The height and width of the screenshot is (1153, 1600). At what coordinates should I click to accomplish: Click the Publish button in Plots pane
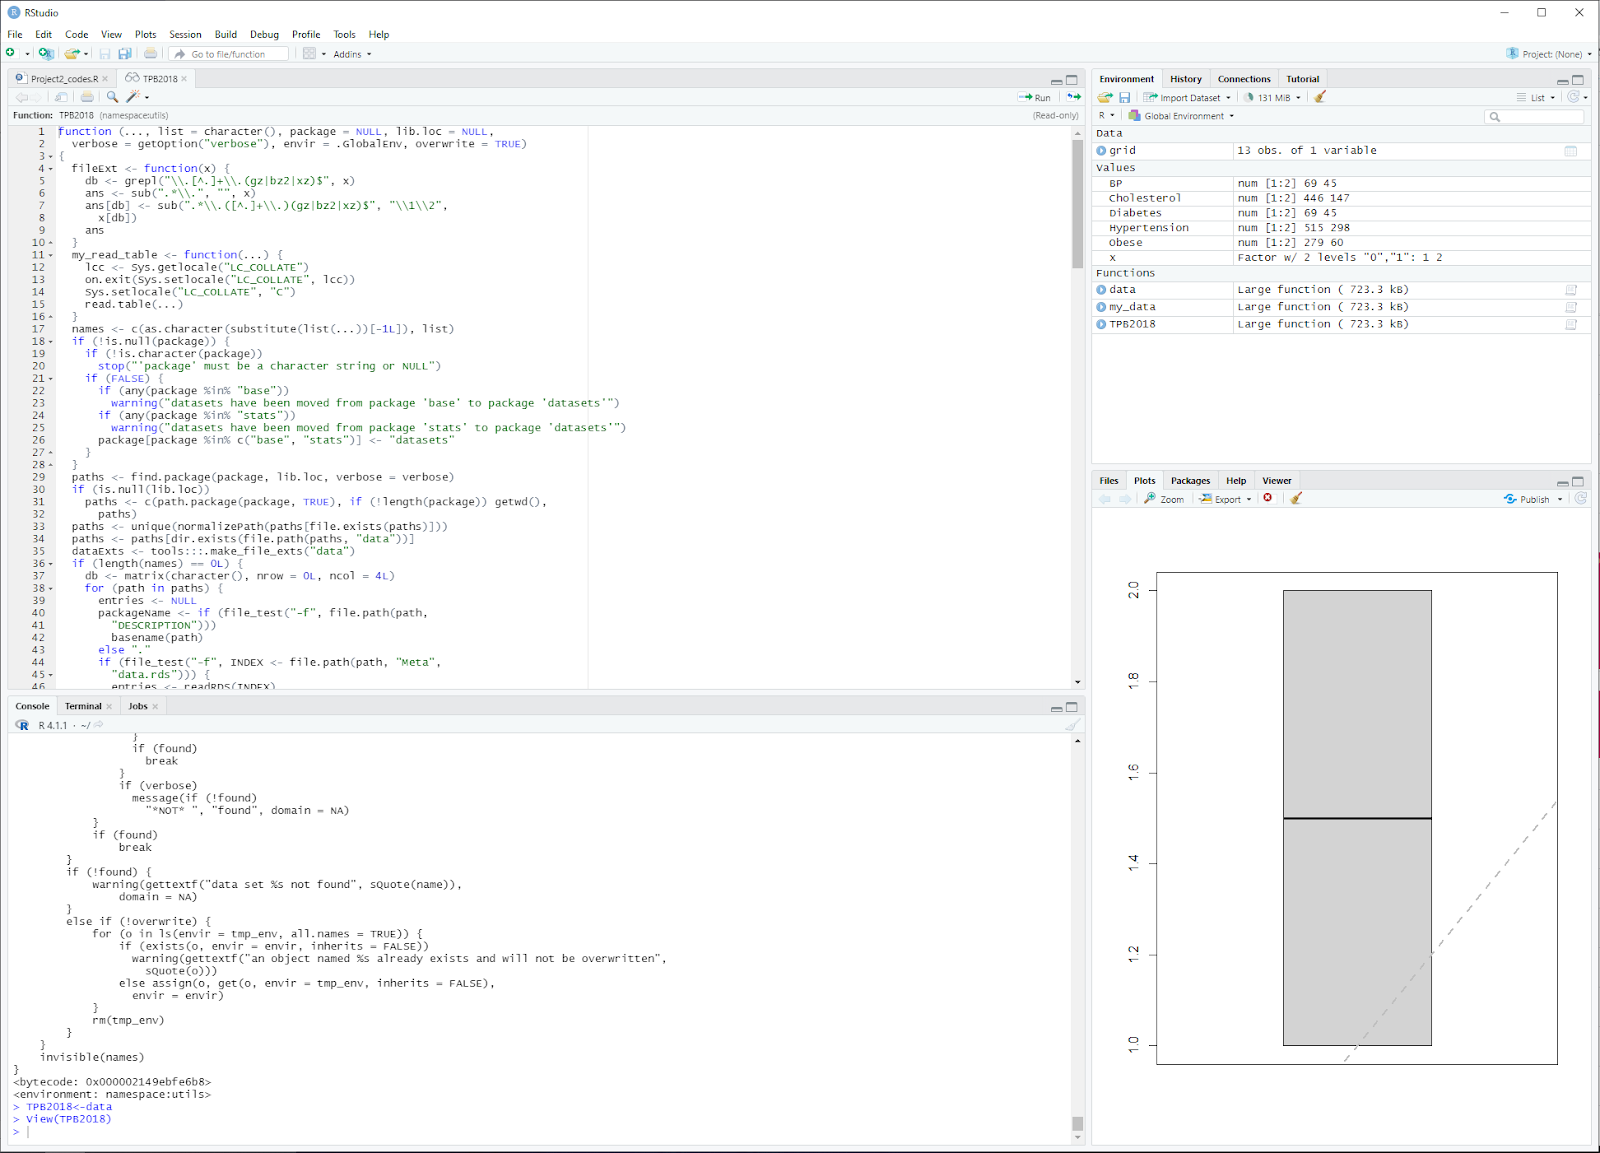(1530, 498)
